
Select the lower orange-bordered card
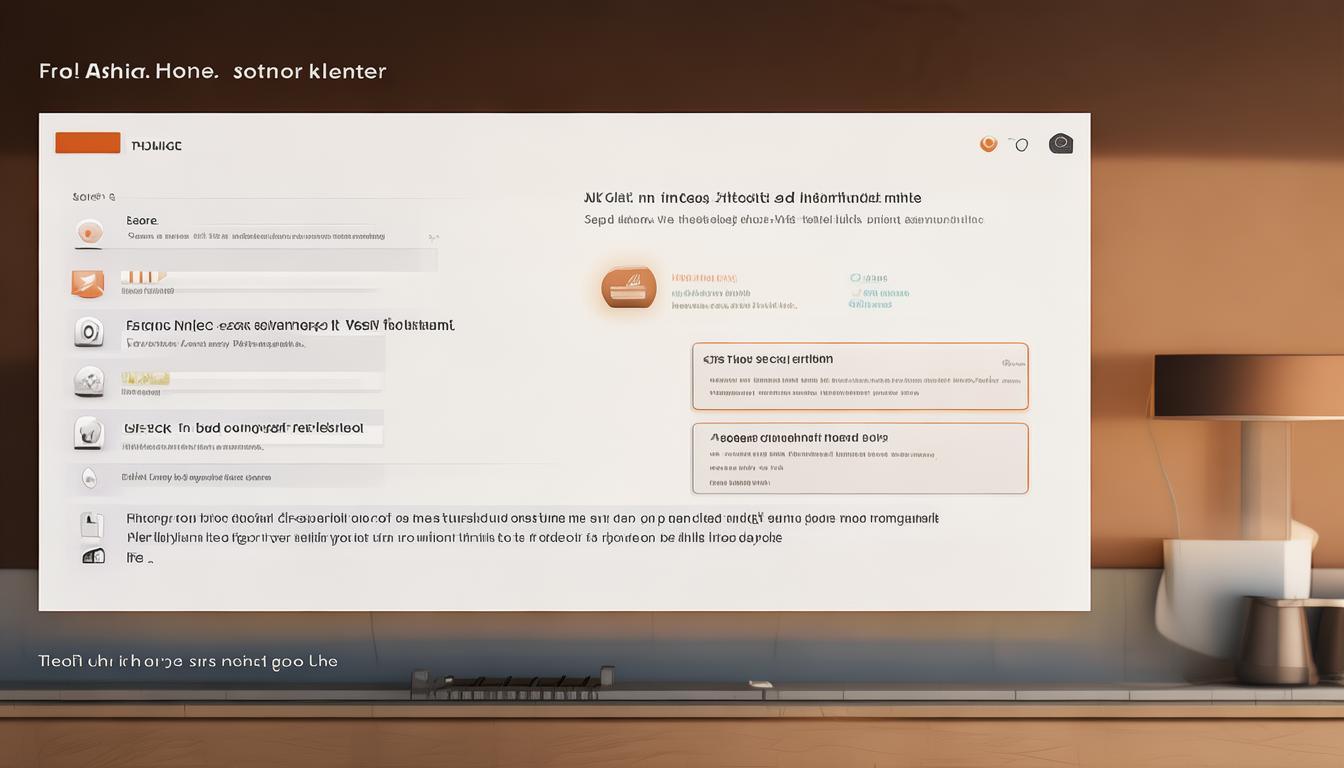tap(859, 458)
